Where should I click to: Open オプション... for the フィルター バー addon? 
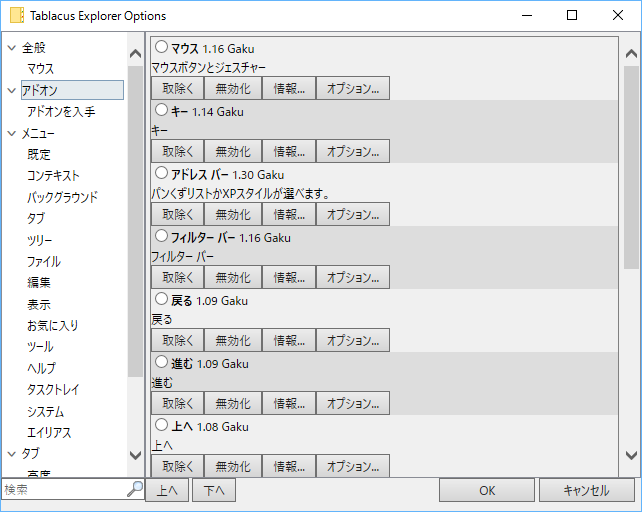[x=353, y=277]
